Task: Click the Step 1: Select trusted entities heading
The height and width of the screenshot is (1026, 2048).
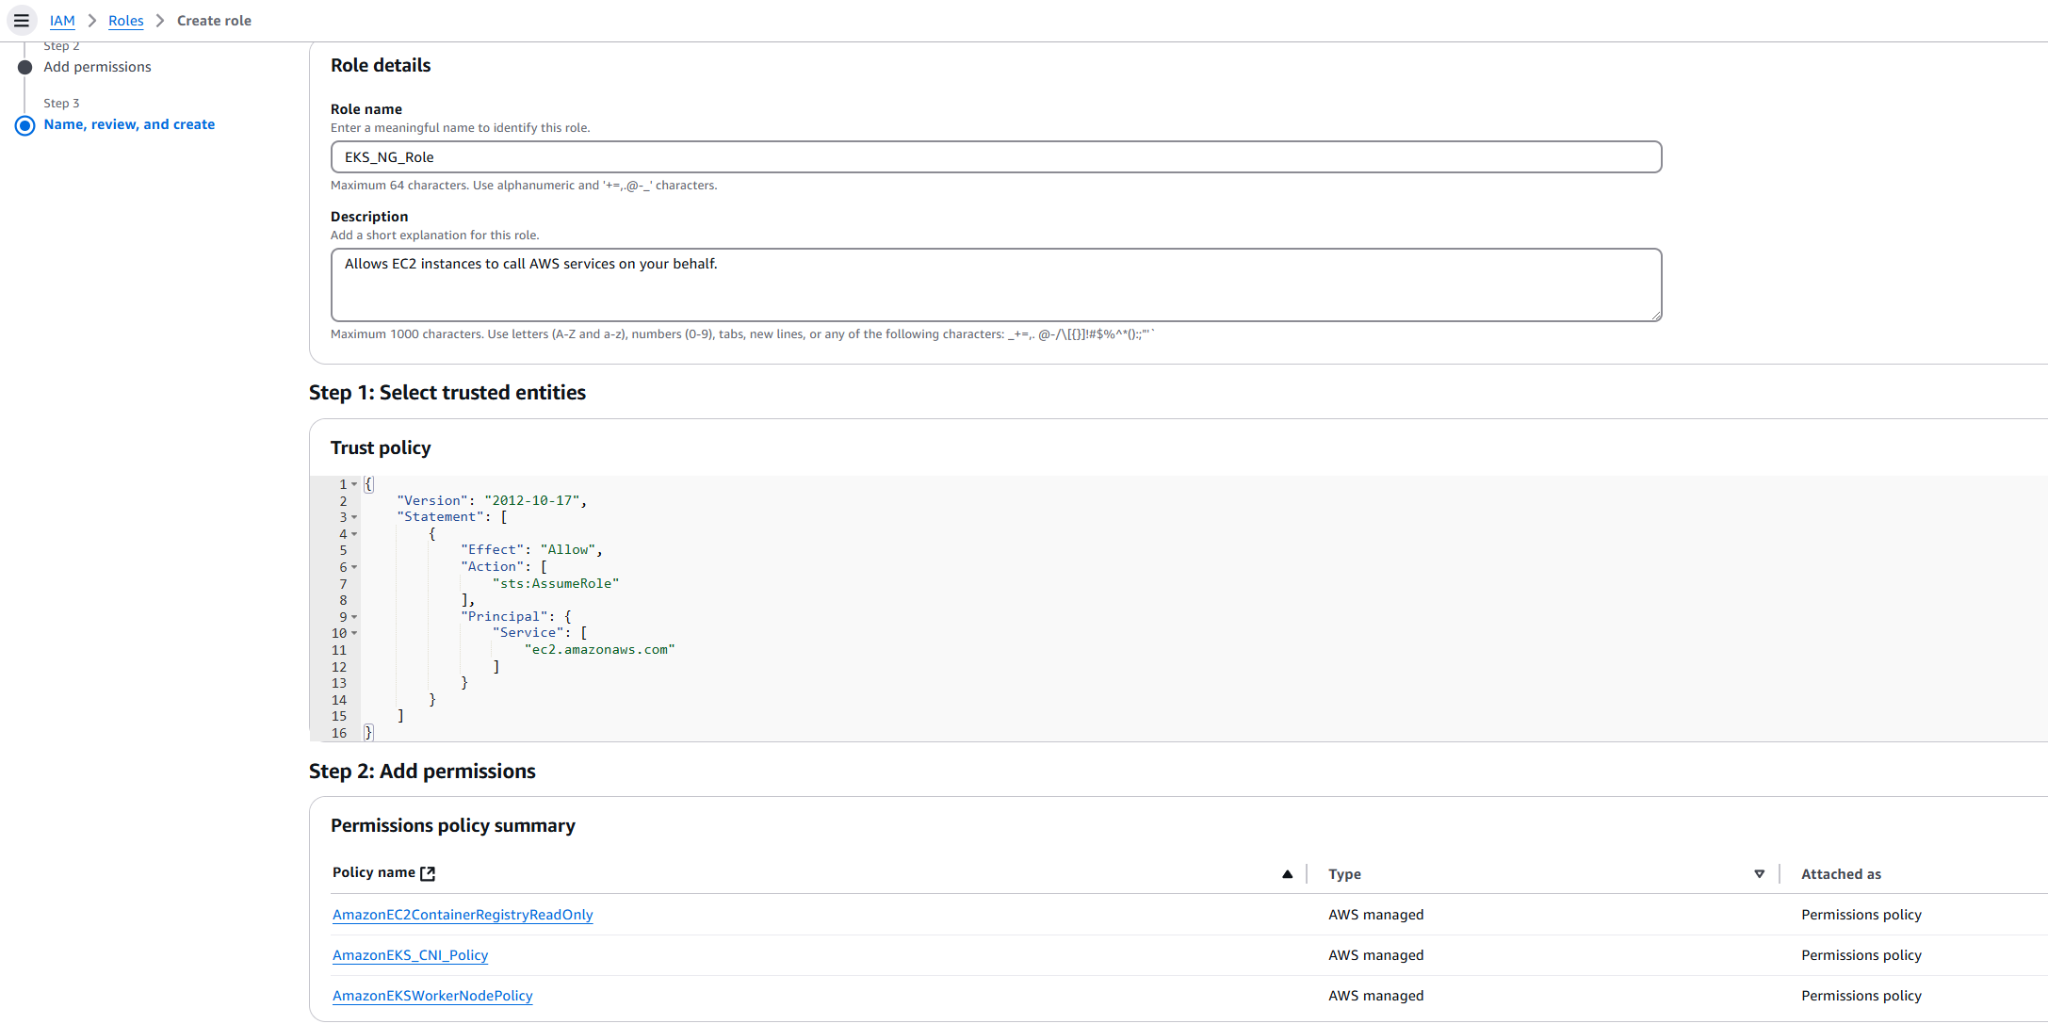Action: point(447,392)
